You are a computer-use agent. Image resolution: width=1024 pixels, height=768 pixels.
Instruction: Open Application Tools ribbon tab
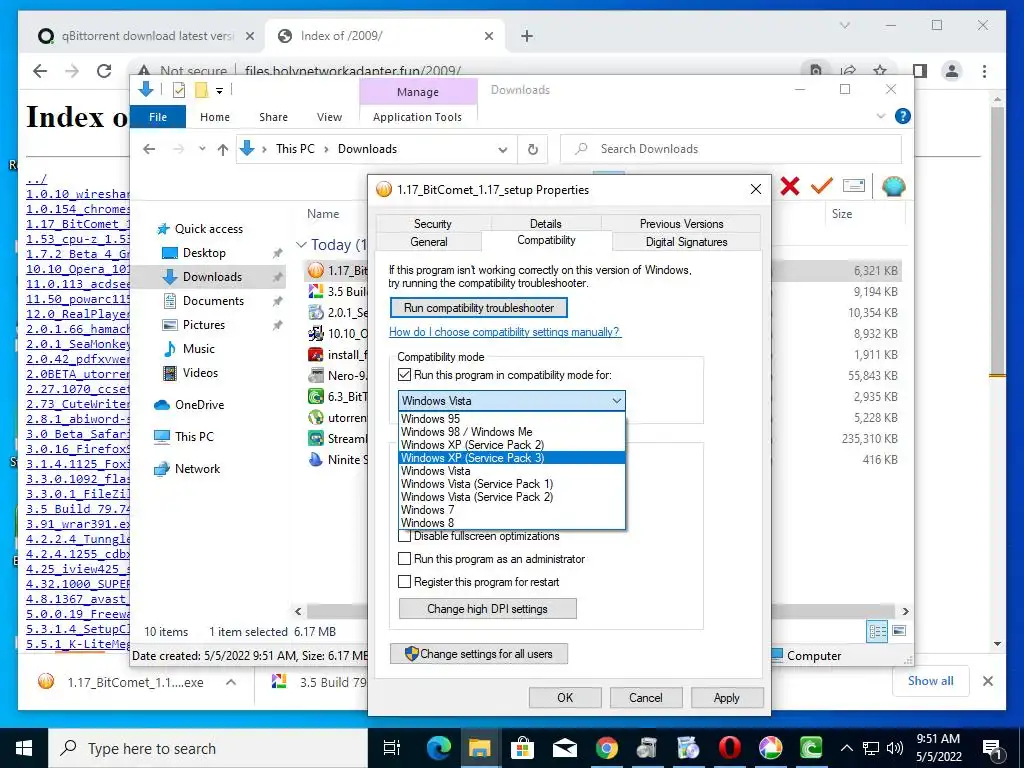tap(417, 117)
